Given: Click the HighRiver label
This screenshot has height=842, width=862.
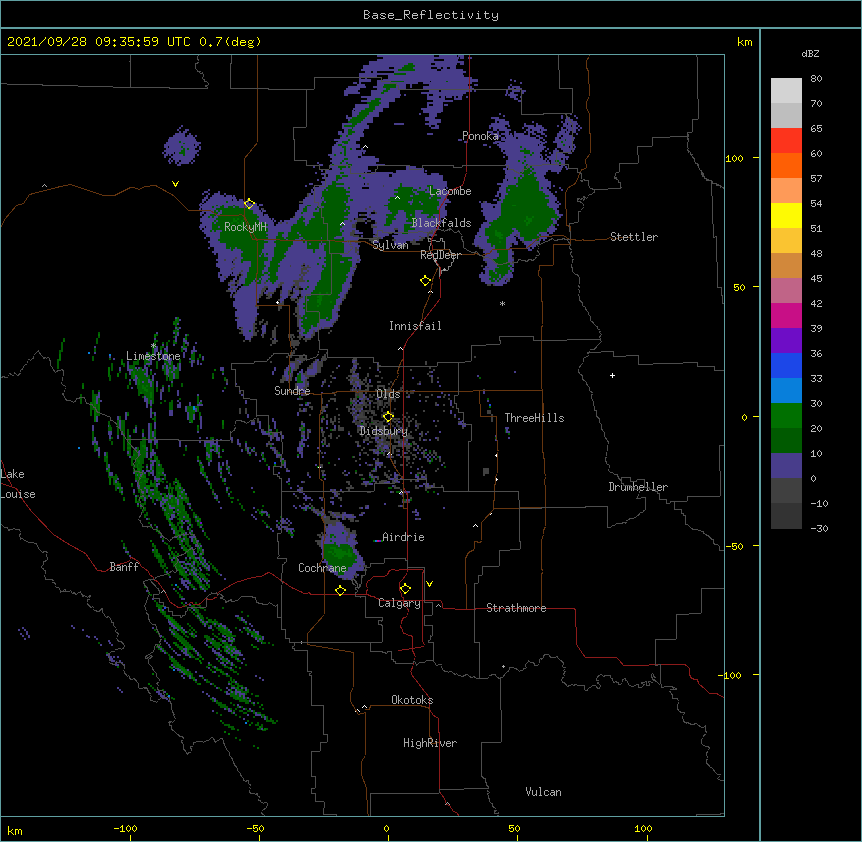Looking at the screenshot, I should pos(430,743).
